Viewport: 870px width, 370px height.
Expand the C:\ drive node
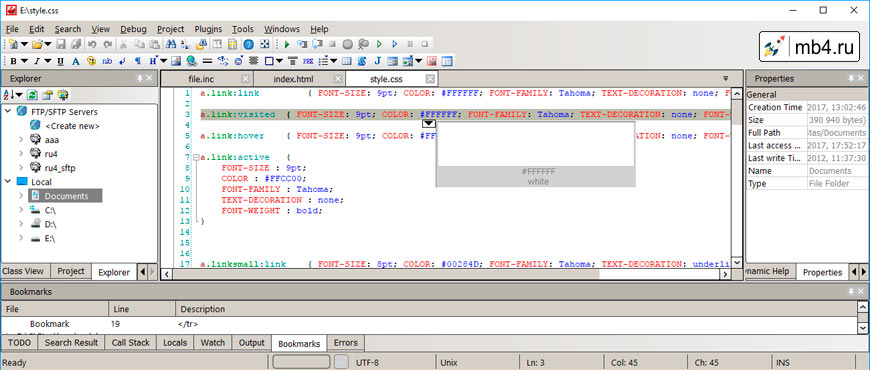22,210
